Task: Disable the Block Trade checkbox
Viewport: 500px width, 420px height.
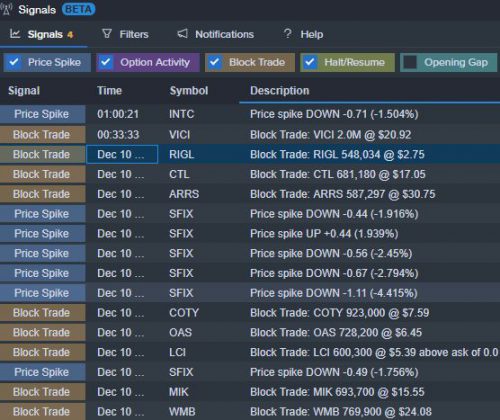Action: click(215, 62)
